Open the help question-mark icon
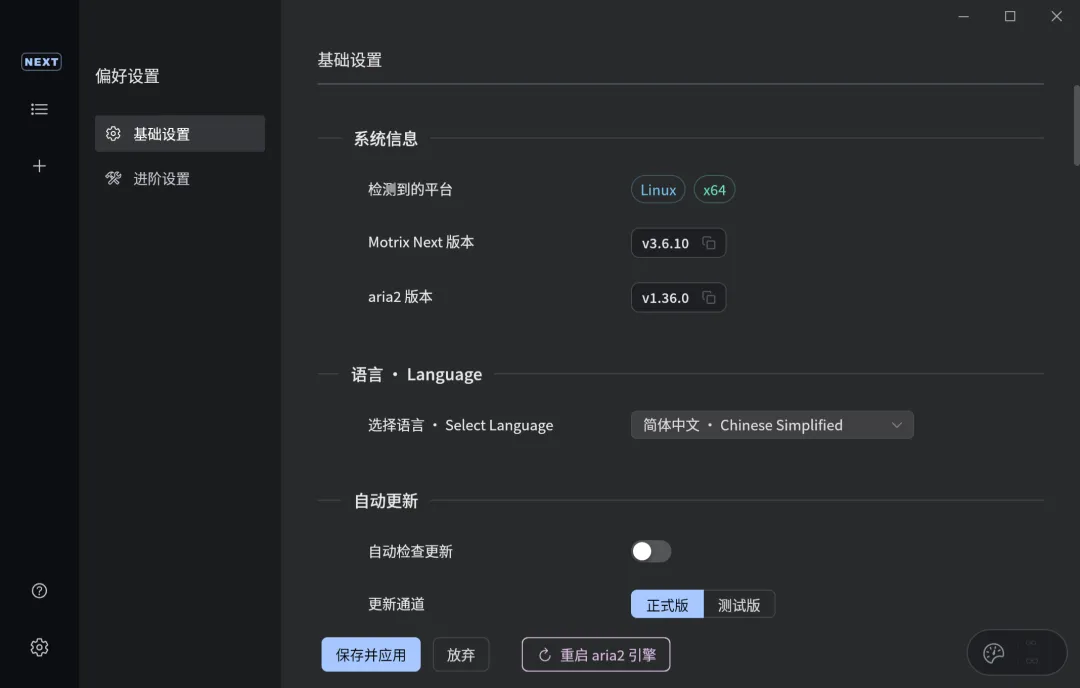 click(39, 591)
